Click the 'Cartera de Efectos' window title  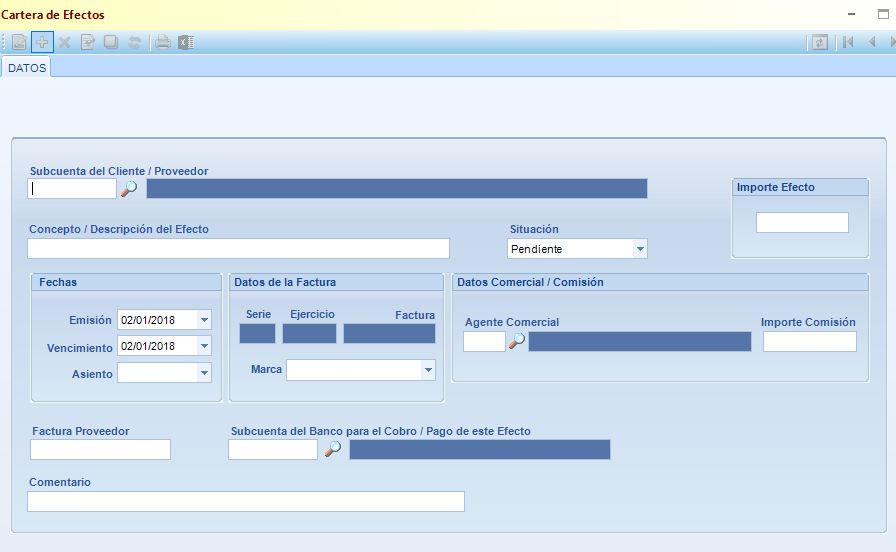[x=53, y=15]
